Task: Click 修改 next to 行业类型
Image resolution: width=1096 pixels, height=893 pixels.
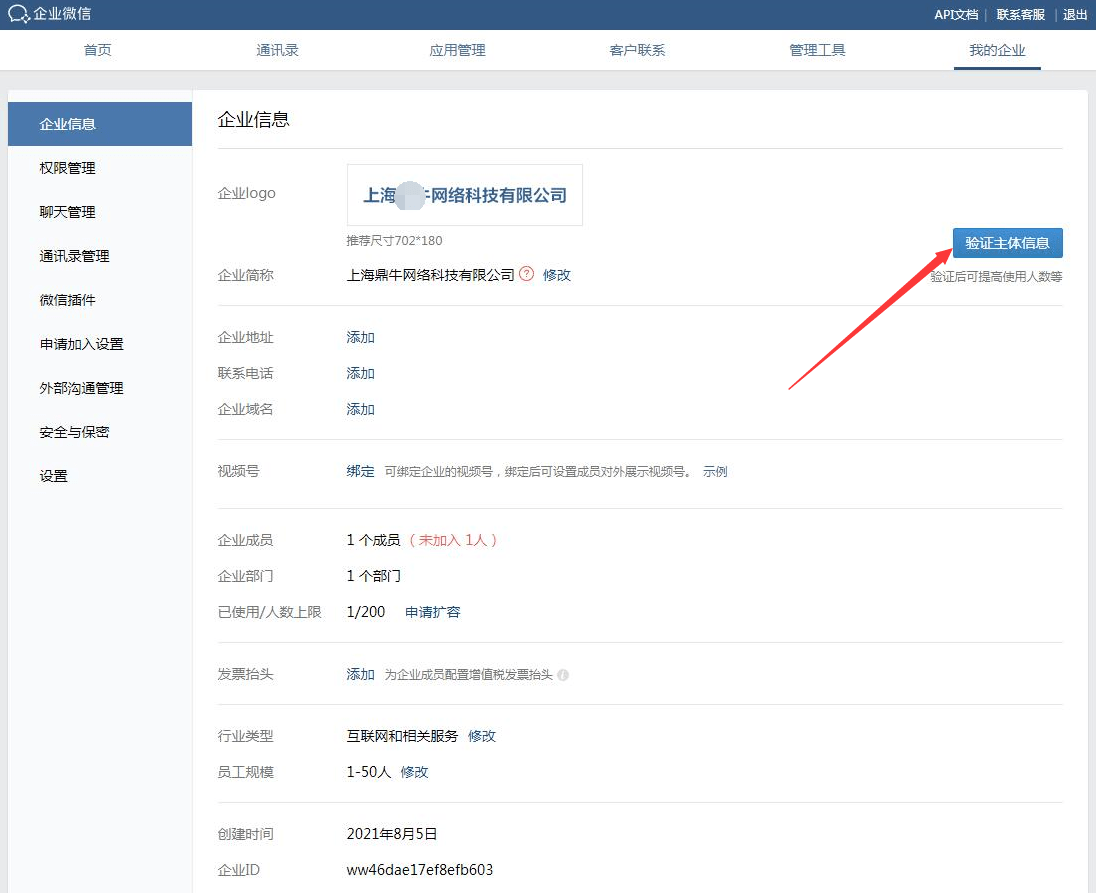Action: [482, 736]
